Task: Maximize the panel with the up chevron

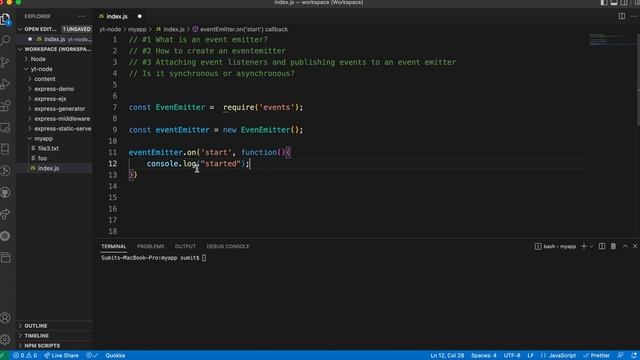Action: coord(625,246)
